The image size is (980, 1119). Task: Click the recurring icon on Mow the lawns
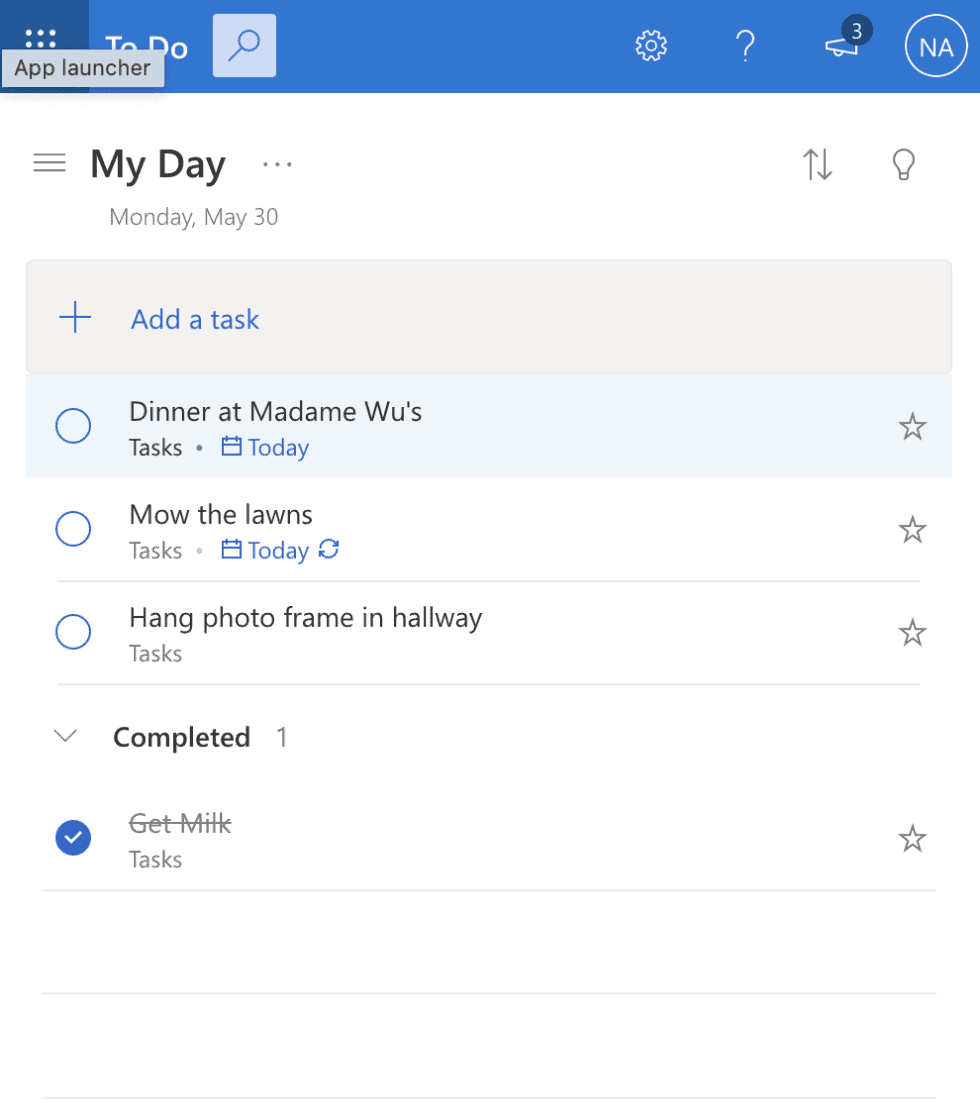[x=328, y=550]
